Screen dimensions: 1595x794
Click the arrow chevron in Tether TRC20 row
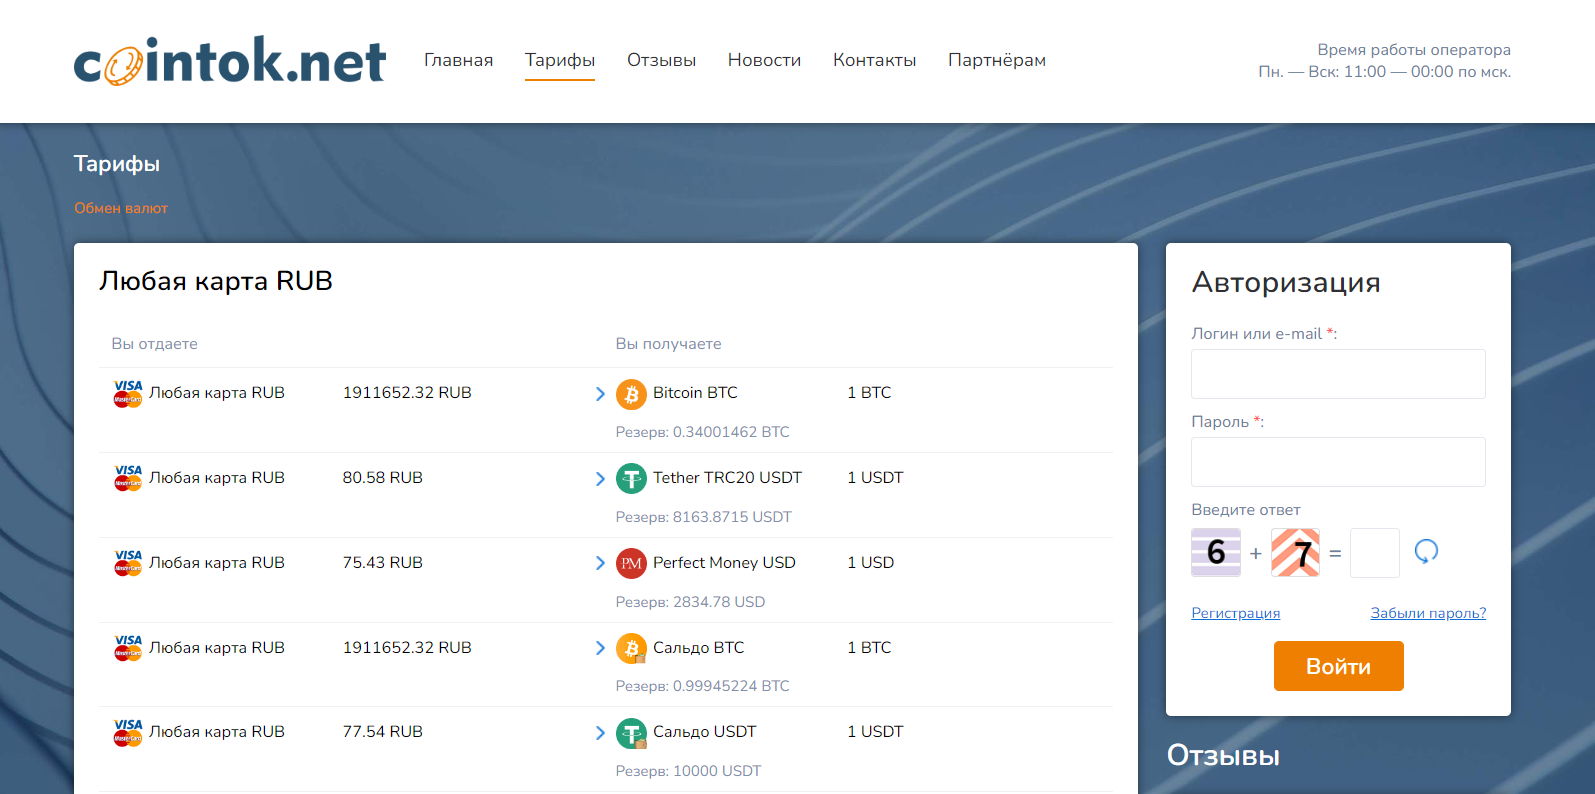pyautogui.click(x=600, y=479)
